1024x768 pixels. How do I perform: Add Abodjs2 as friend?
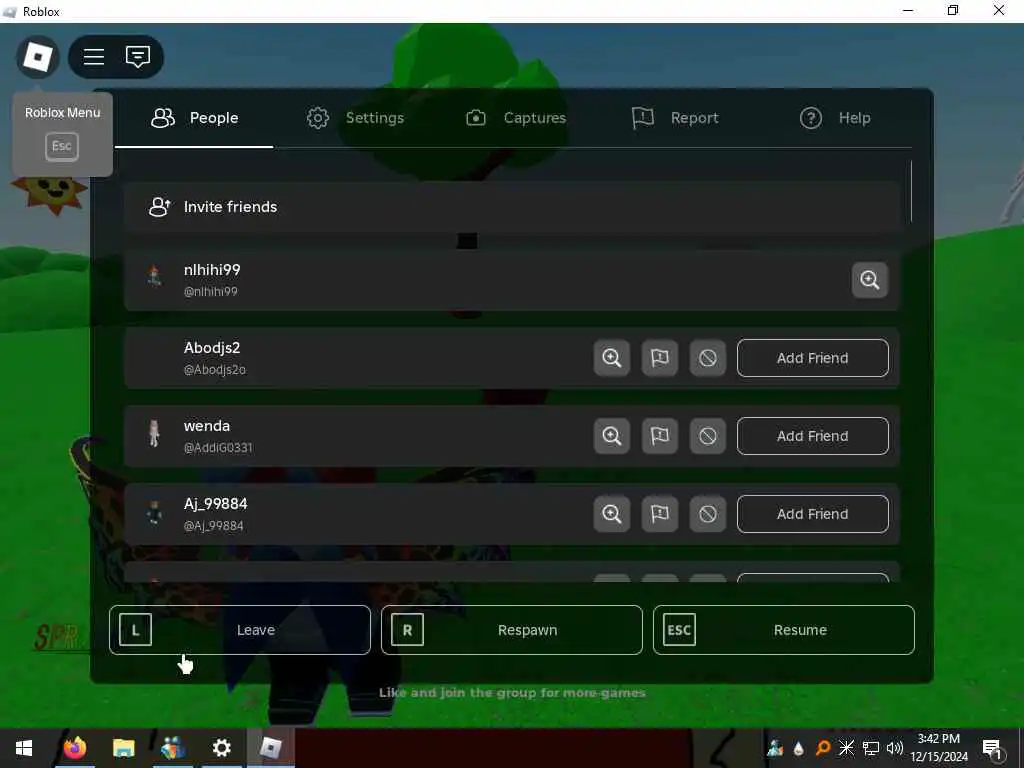812,358
